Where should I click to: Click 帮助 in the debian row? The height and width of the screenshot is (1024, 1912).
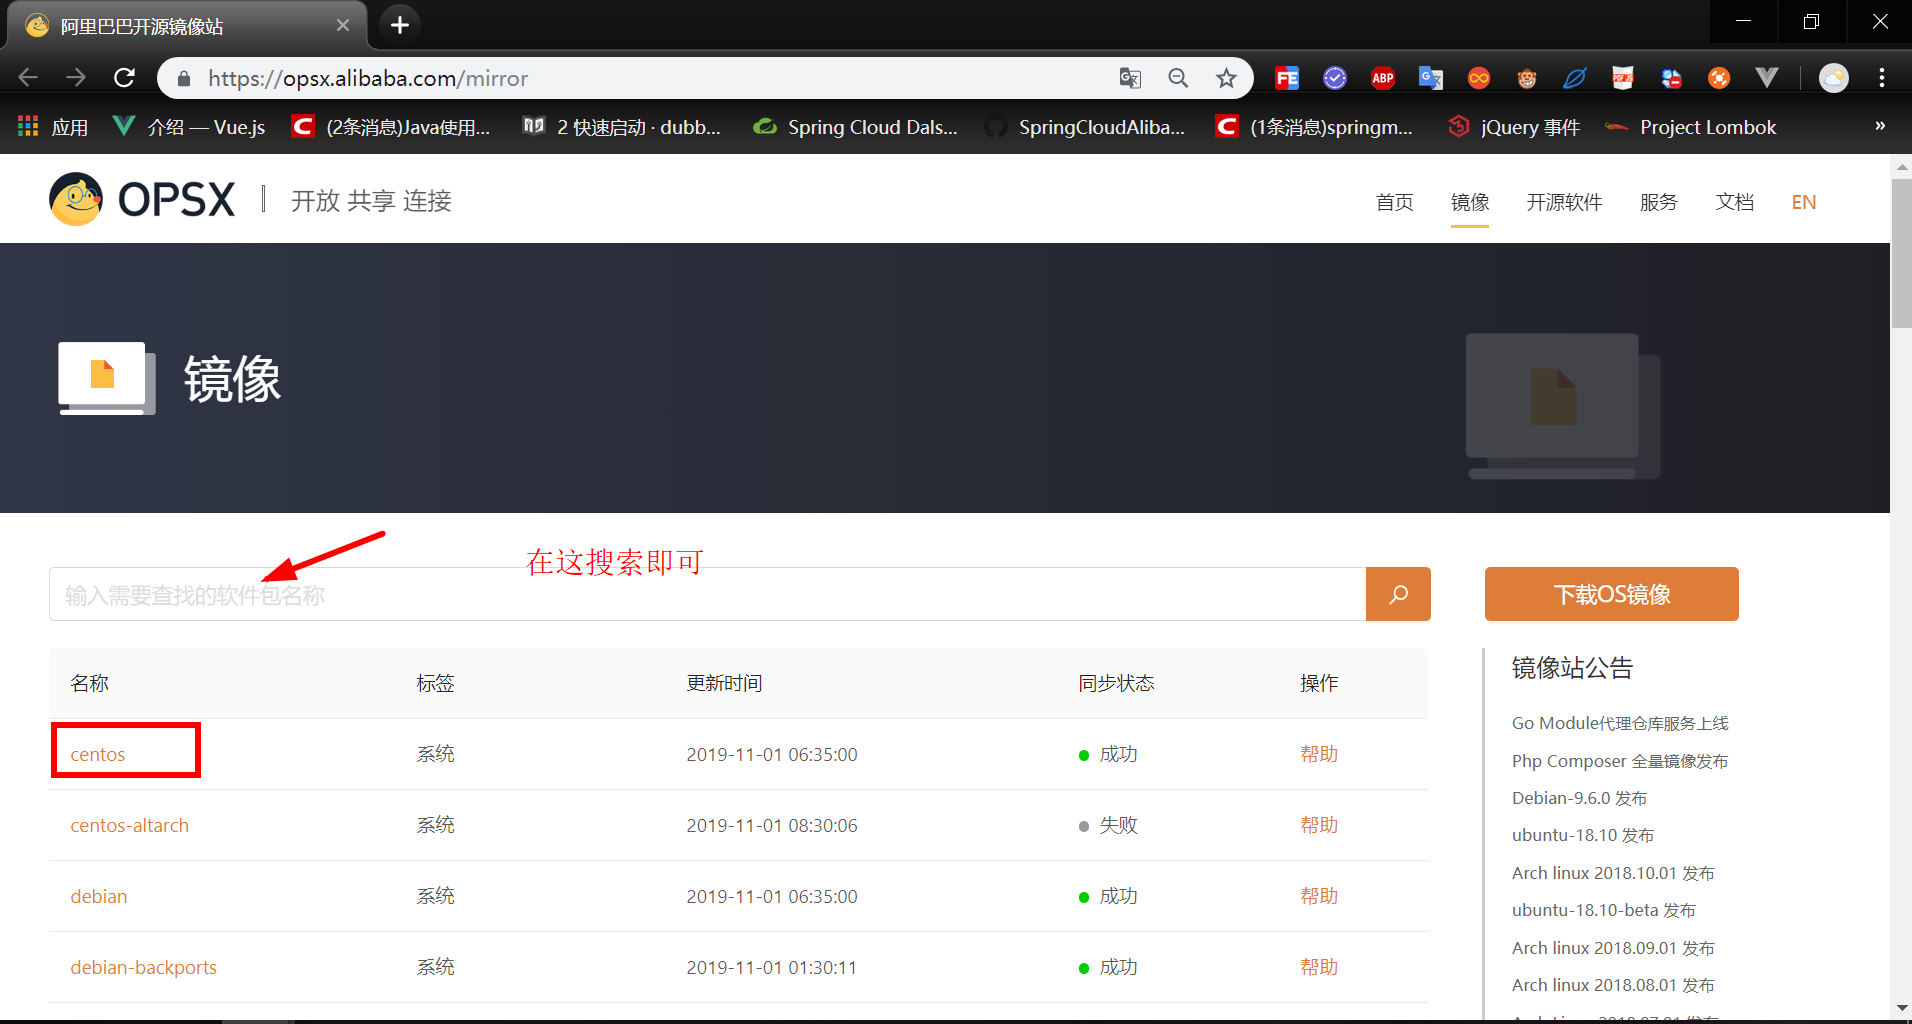(x=1318, y=896)
